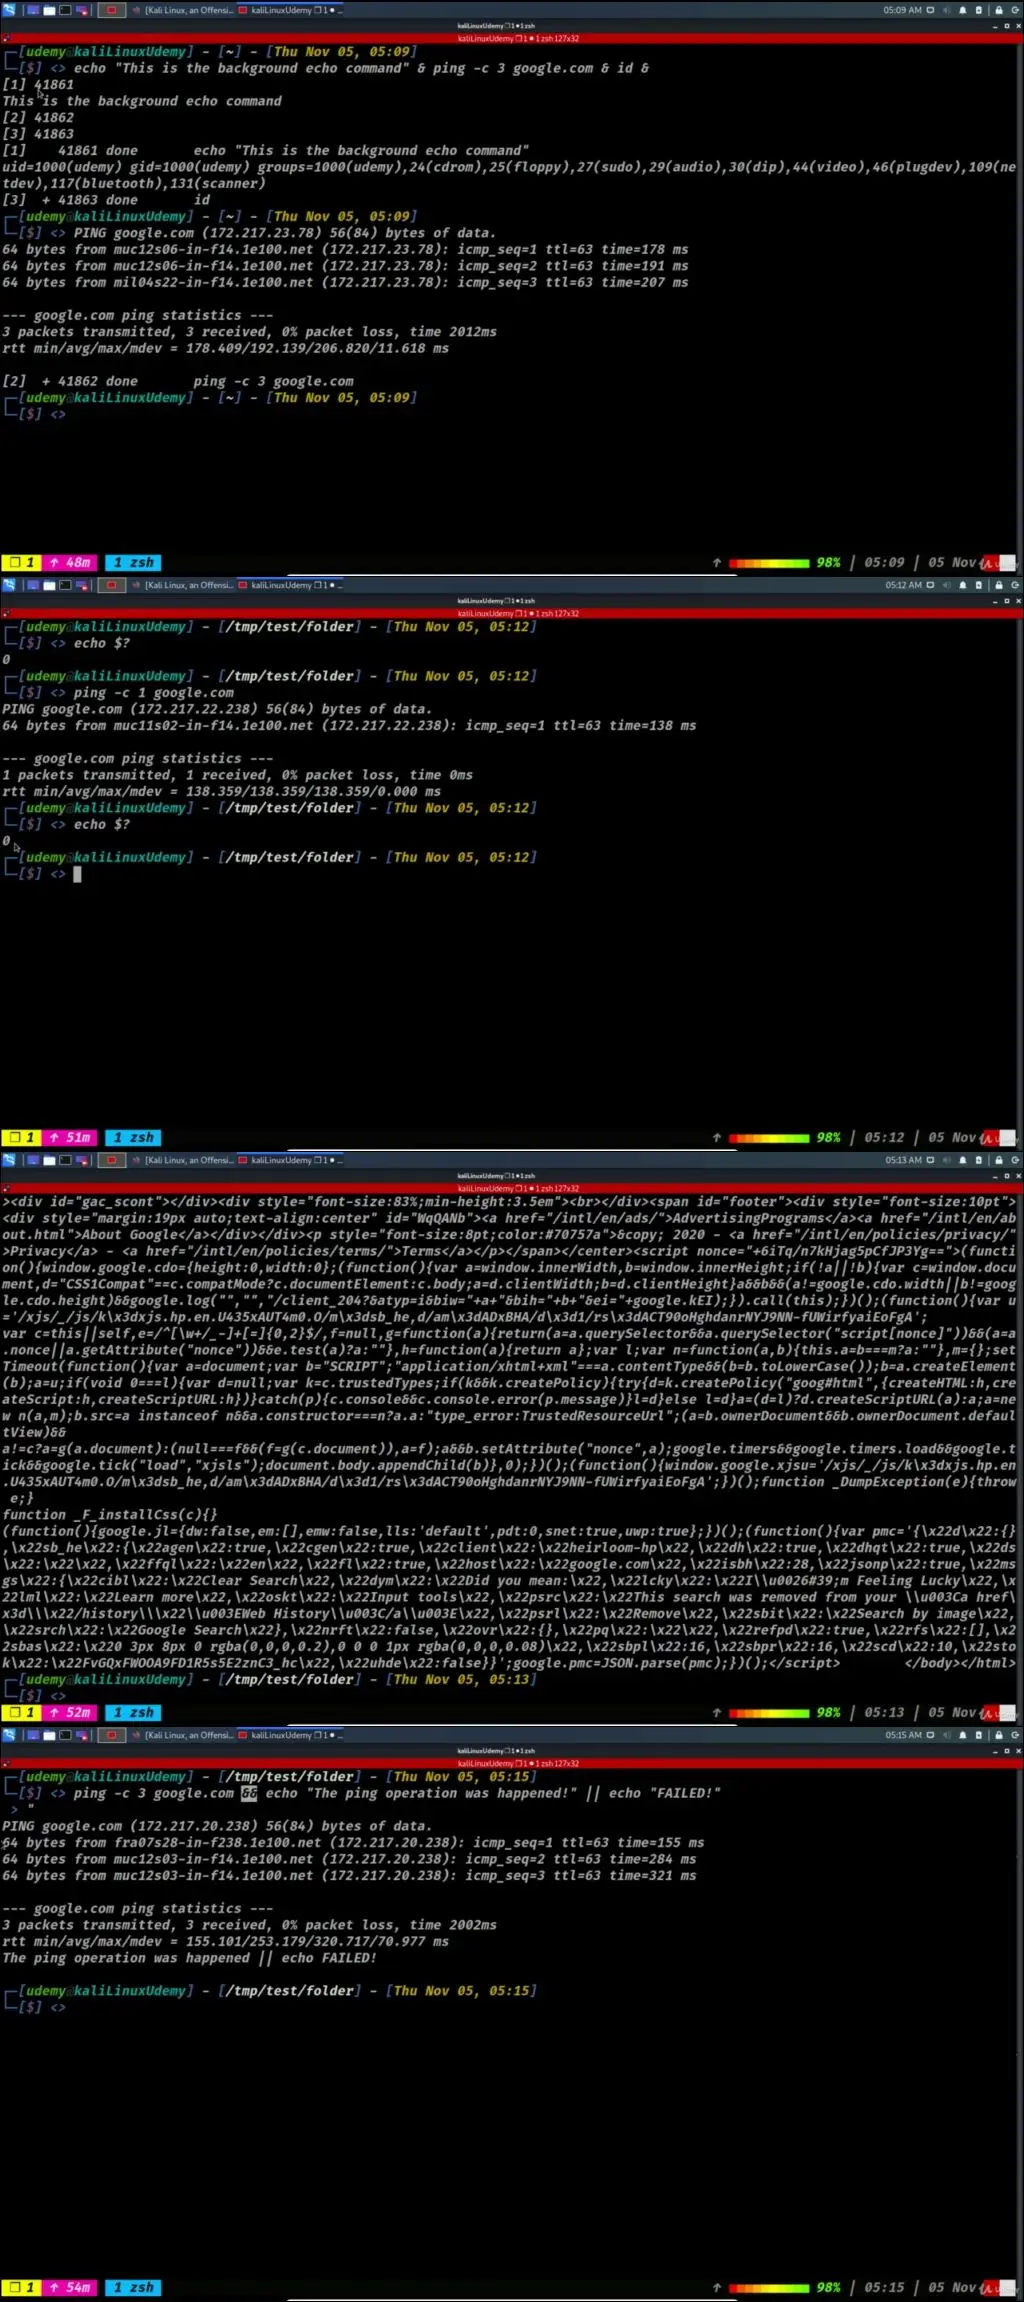Click the '[3] + 41863 done id' line
Image resolution: width=1024 pixels, height=2302 pixels.
click(106, 200)
